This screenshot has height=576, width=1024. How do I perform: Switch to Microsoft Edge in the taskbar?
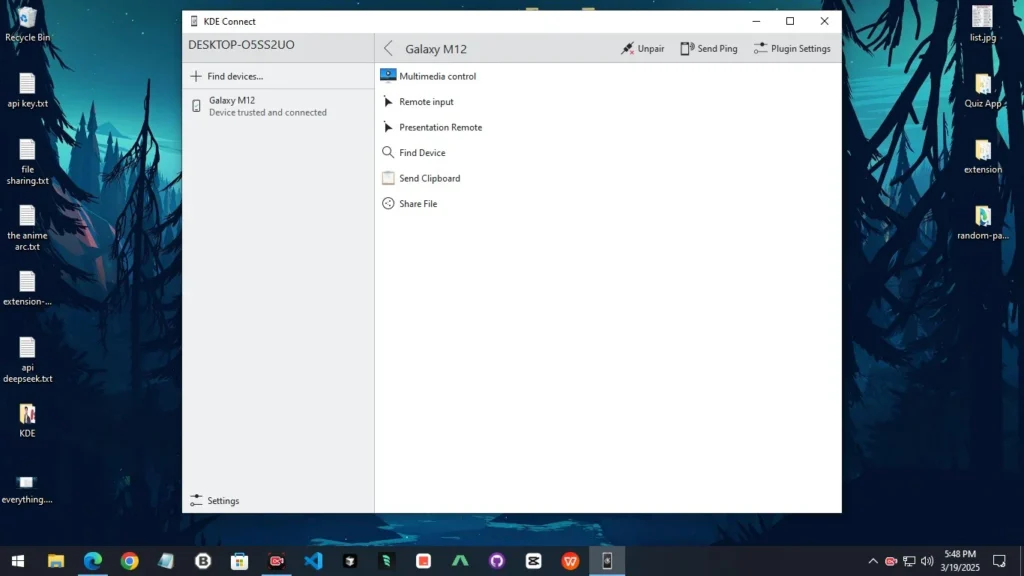[x=93, y=561]
